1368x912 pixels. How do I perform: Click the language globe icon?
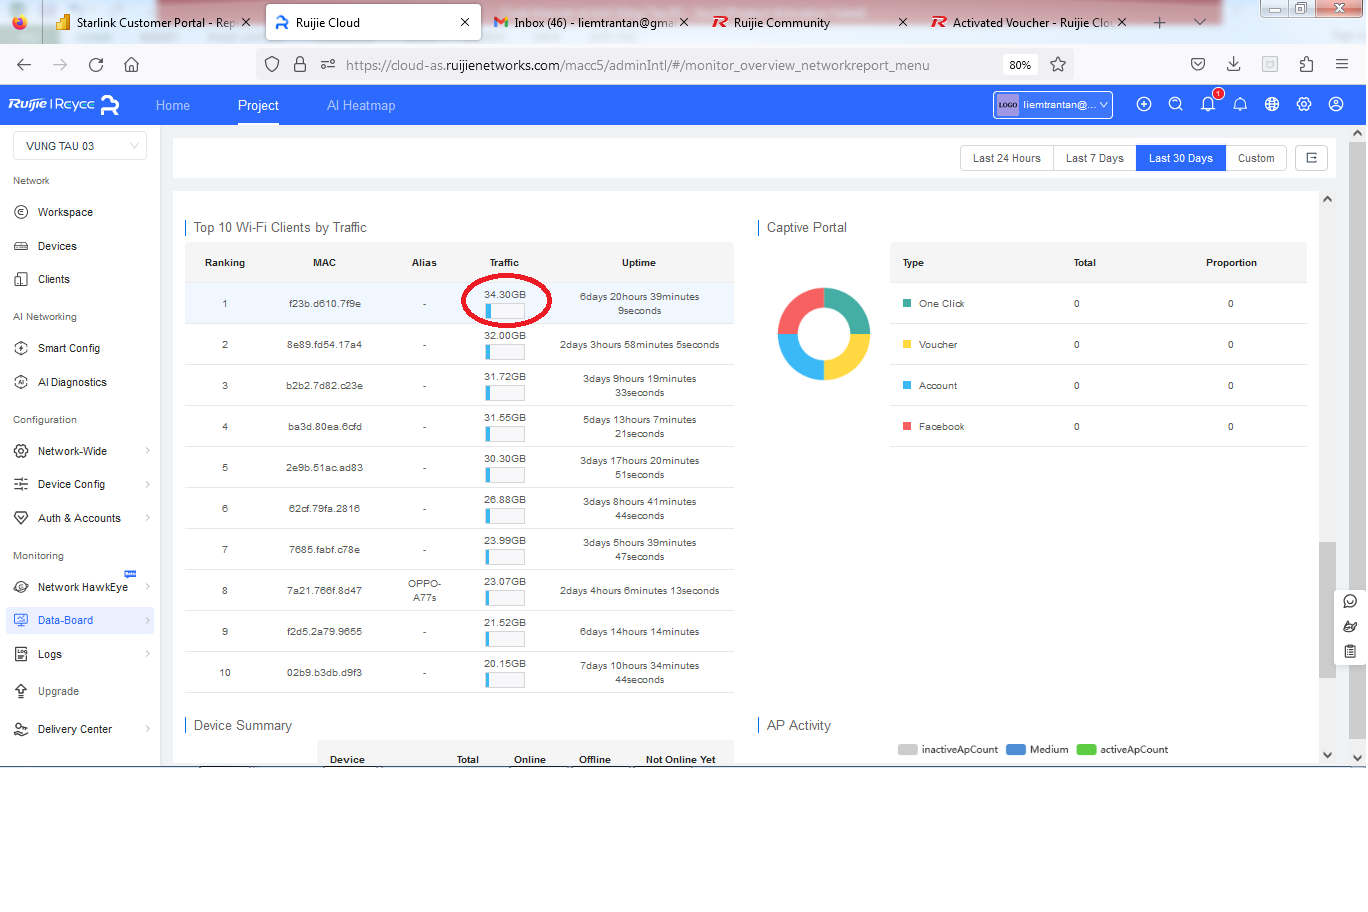pos(1272,105)
